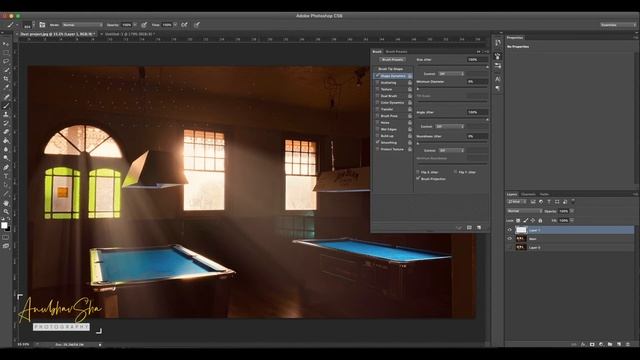Select Dust project.jpg document tab
The width and height of the screenshot is (640, 360).
click(57, 34)
